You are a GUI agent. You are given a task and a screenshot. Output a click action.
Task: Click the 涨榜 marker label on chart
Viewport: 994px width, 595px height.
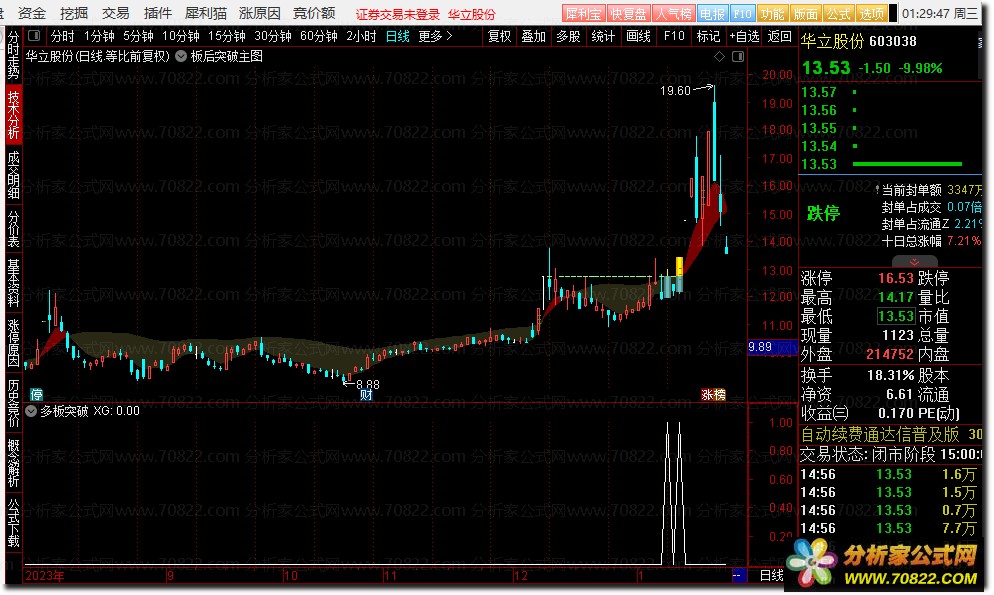tap(713, 395)
